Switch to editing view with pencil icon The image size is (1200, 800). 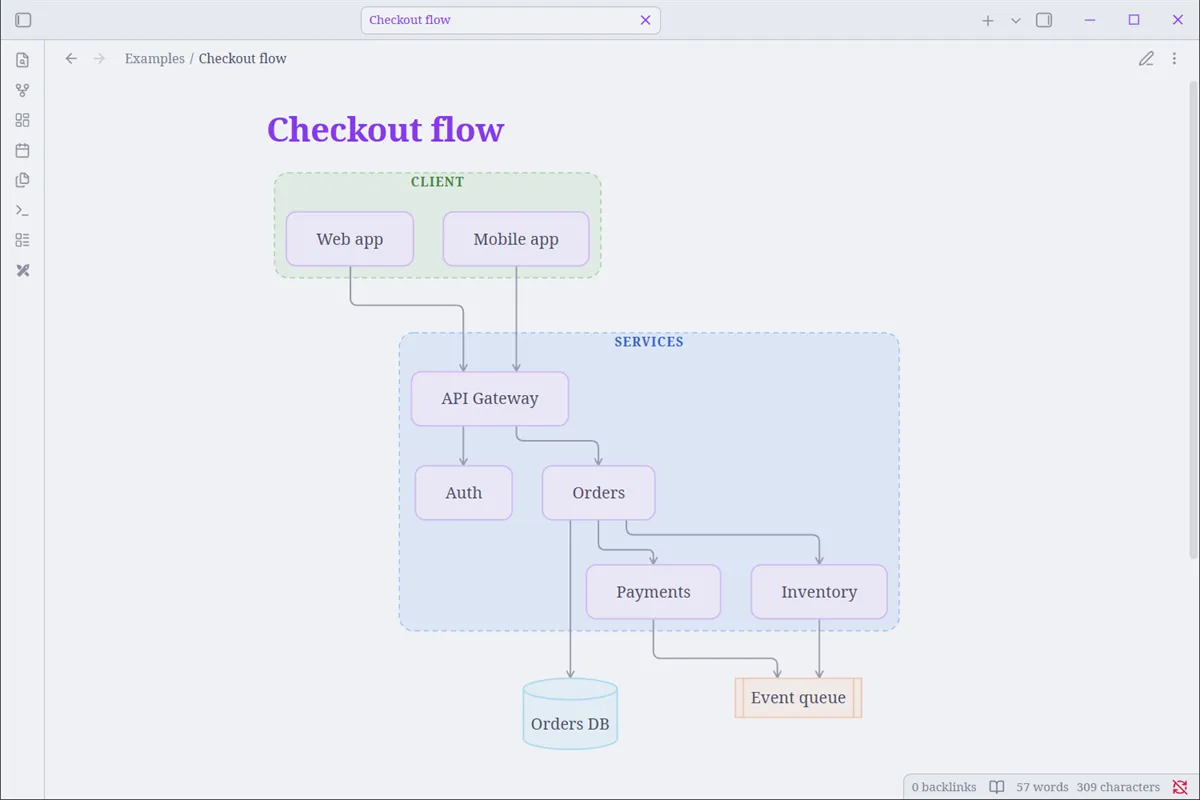click(x=1146, y=58)
